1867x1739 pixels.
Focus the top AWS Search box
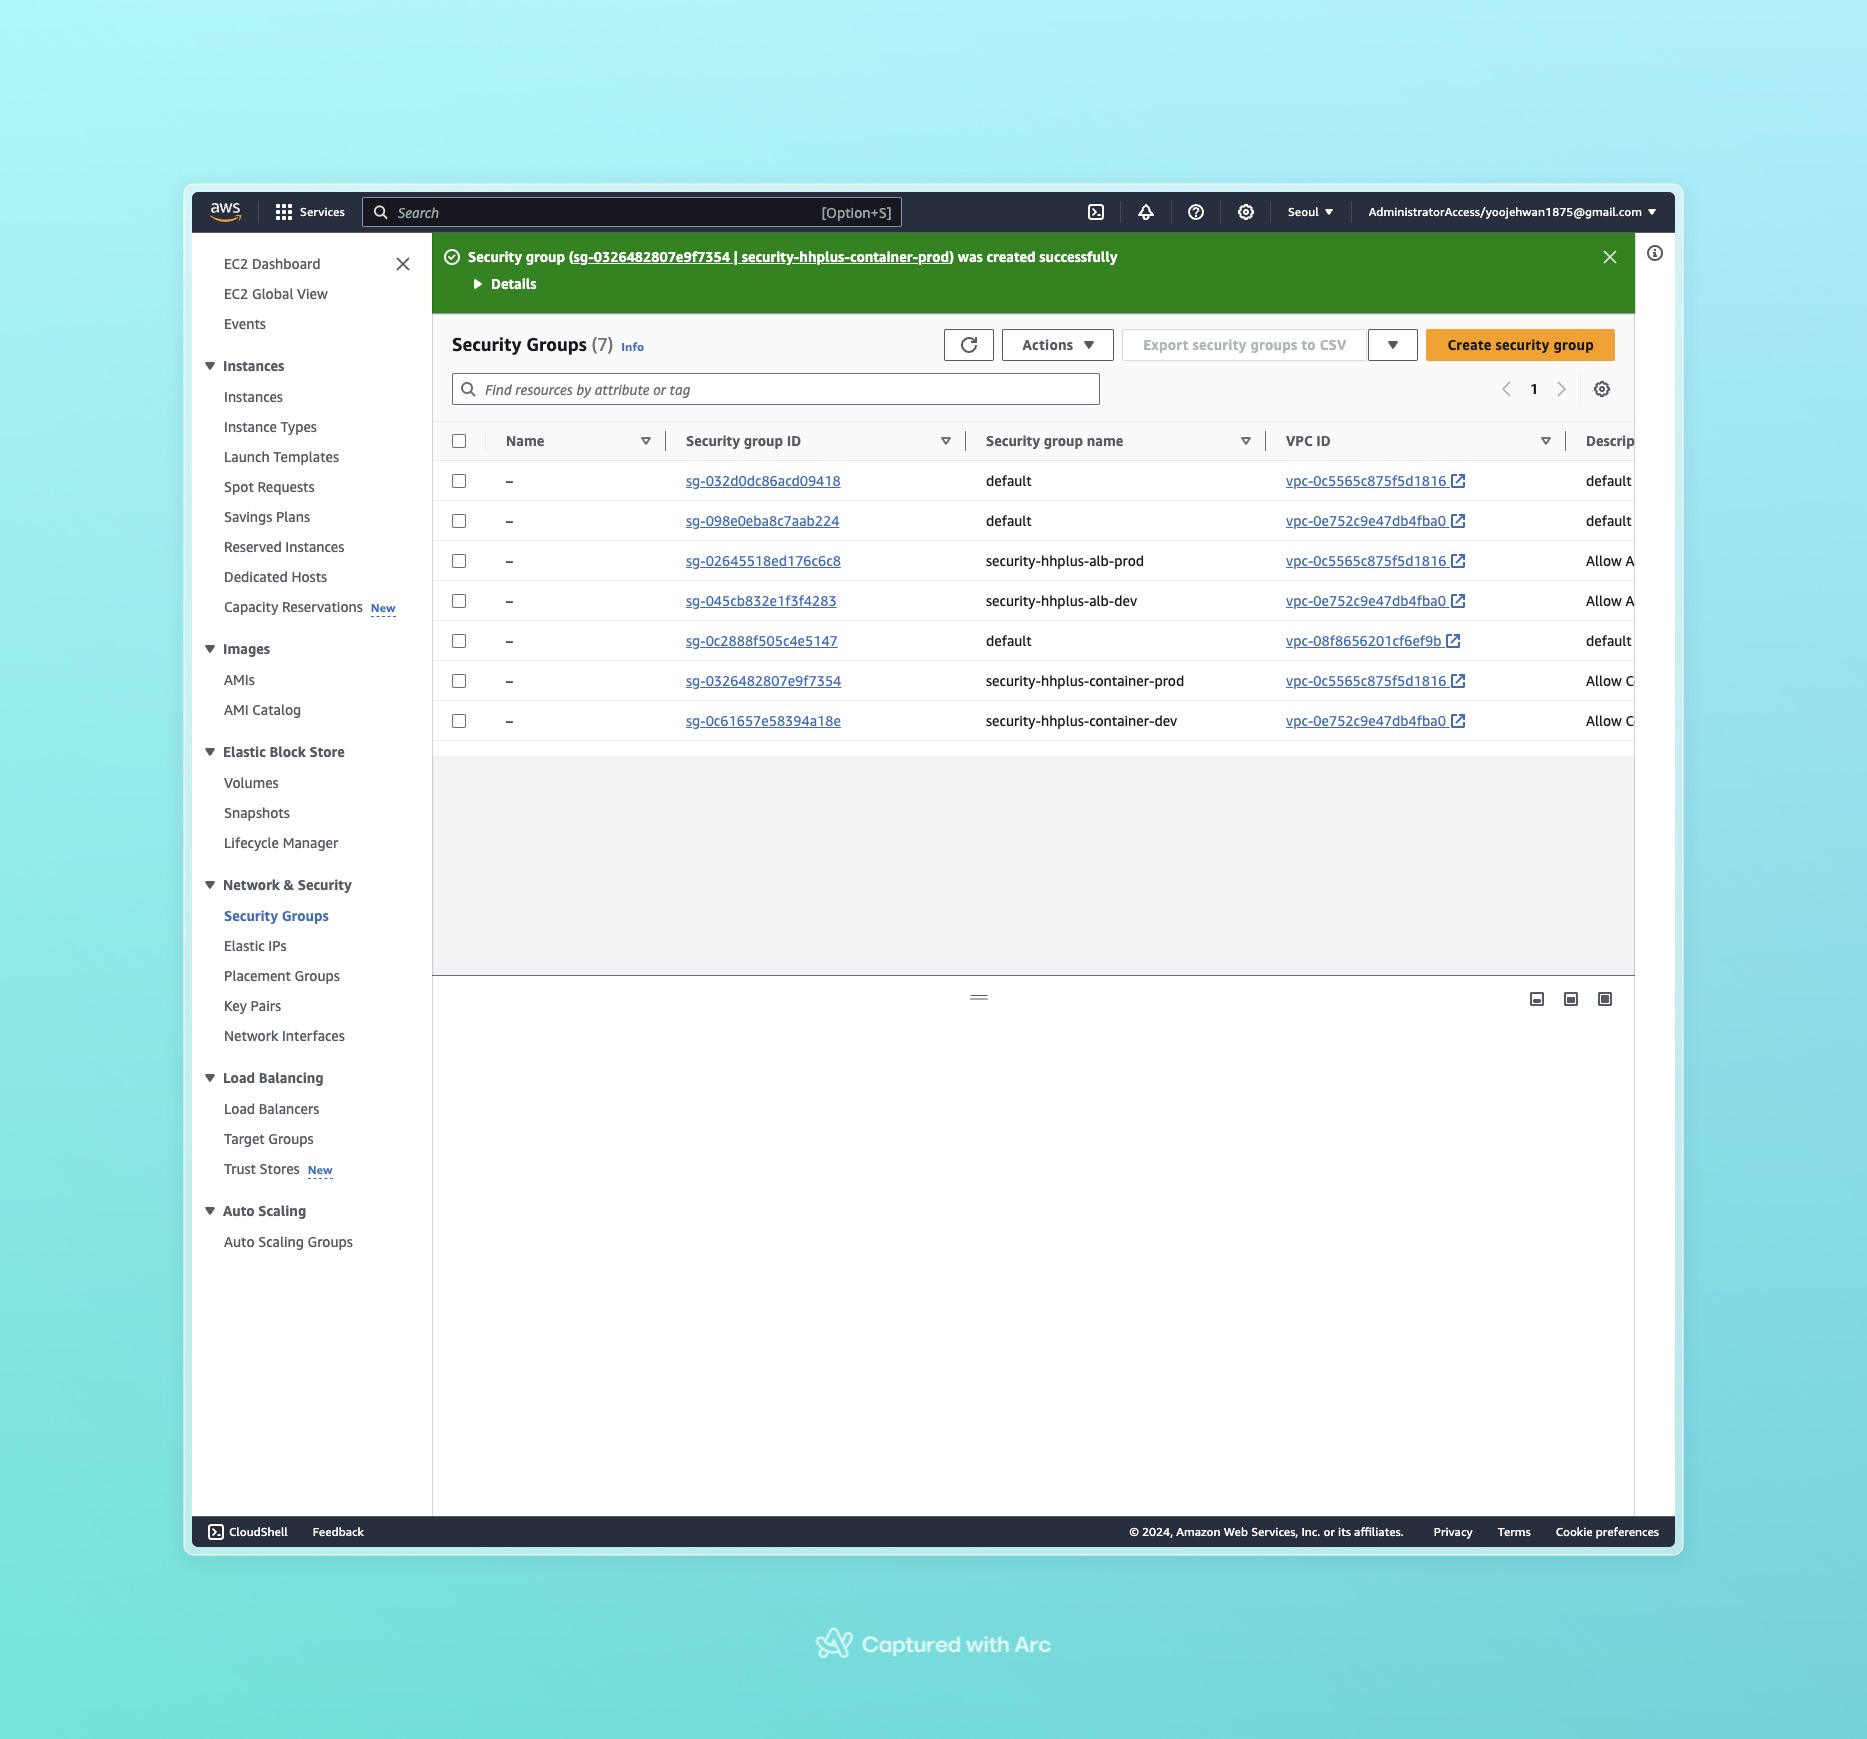[x=632, y=212]
